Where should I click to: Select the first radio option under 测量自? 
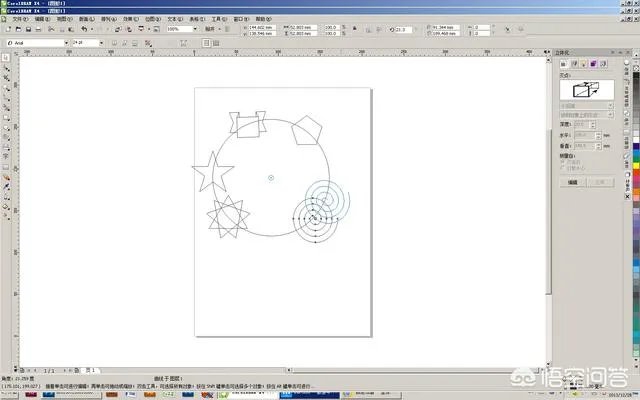569,162
